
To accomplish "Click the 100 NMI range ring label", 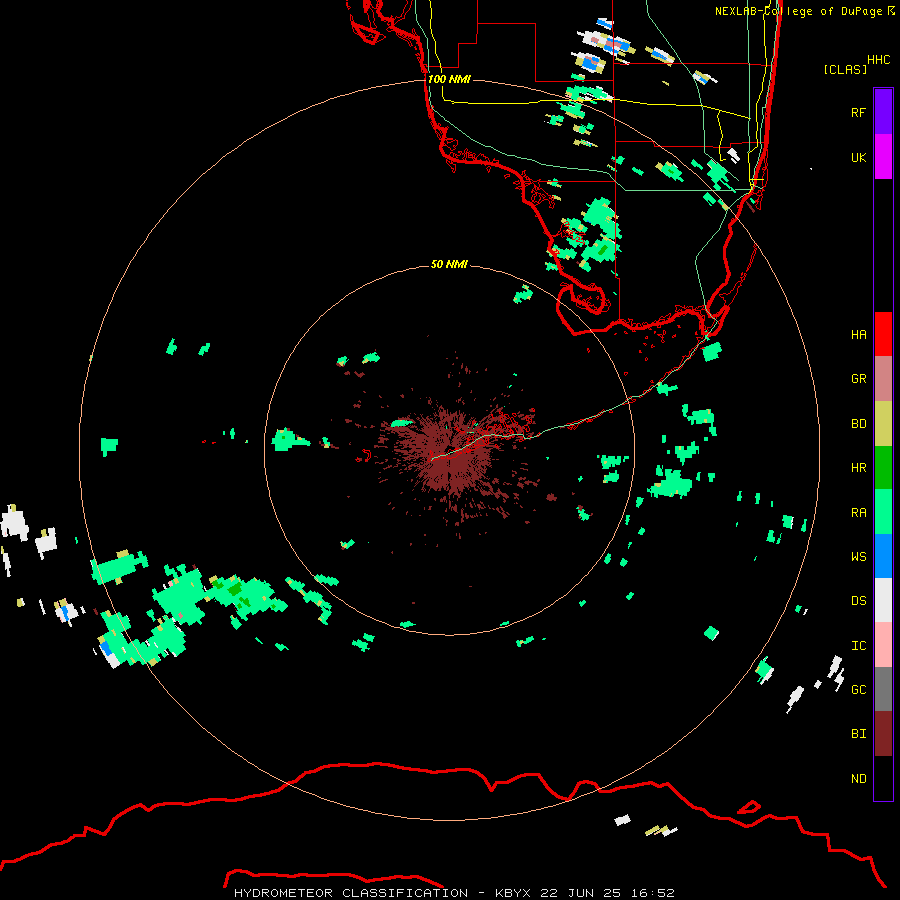I will tap(449, 79).
